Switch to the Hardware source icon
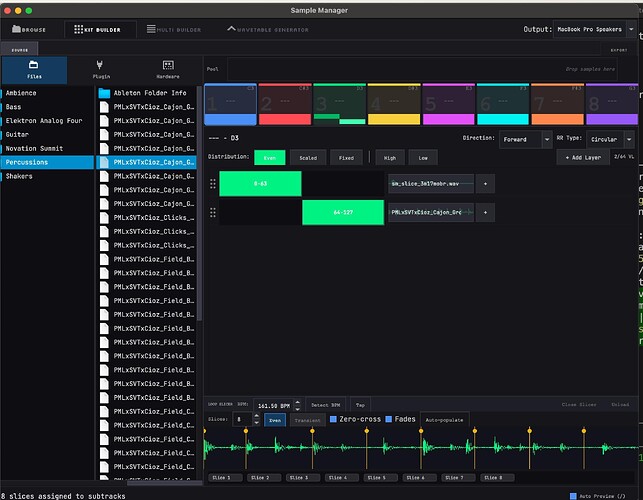Viewport: 643px width, 500px height. pos(168,70)
